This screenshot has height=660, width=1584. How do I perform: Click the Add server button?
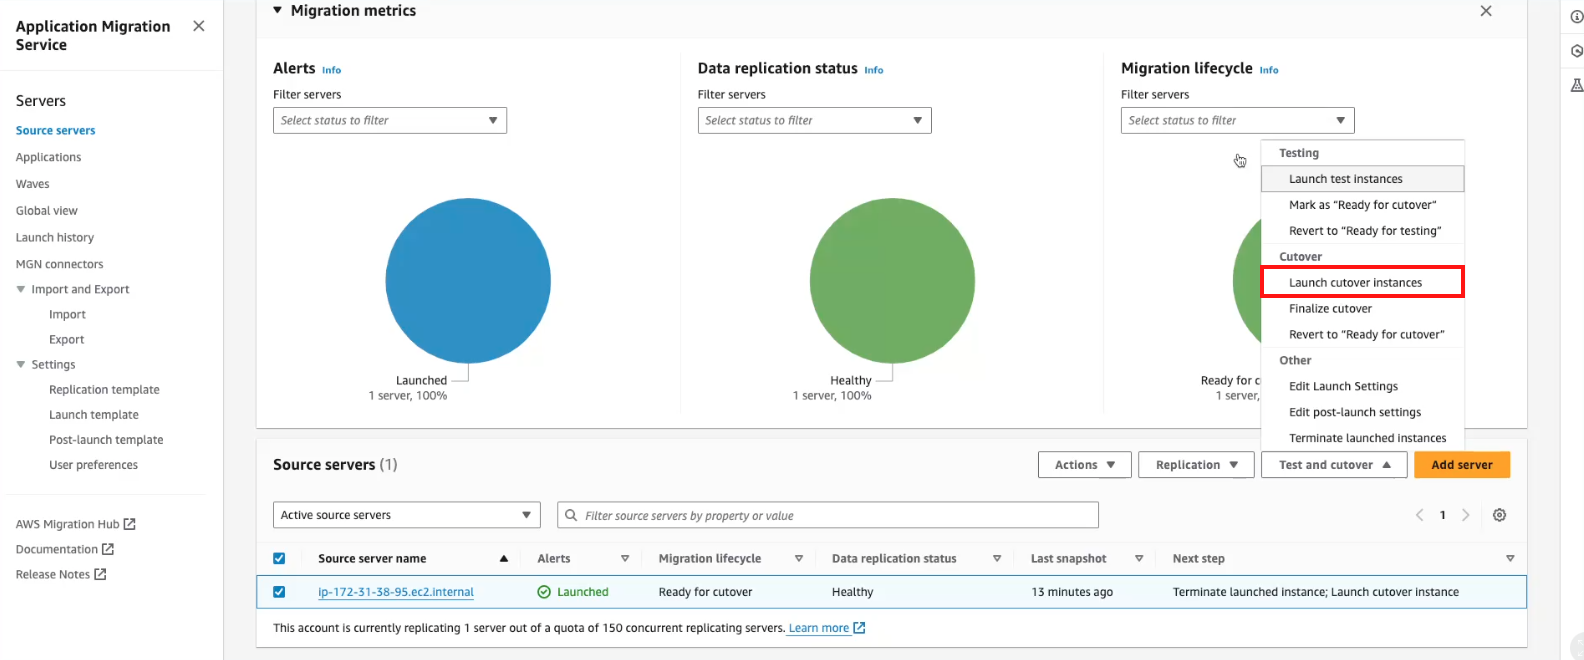pyautogui.click(x=1462, y=465)
